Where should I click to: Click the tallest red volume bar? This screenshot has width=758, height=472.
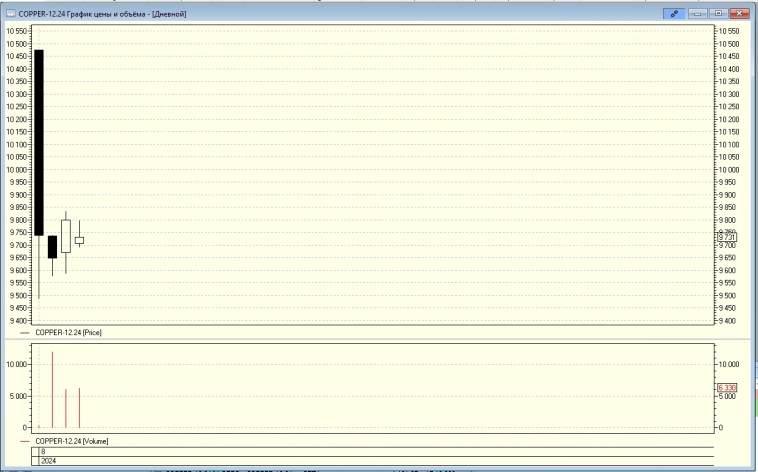[52, 390]
